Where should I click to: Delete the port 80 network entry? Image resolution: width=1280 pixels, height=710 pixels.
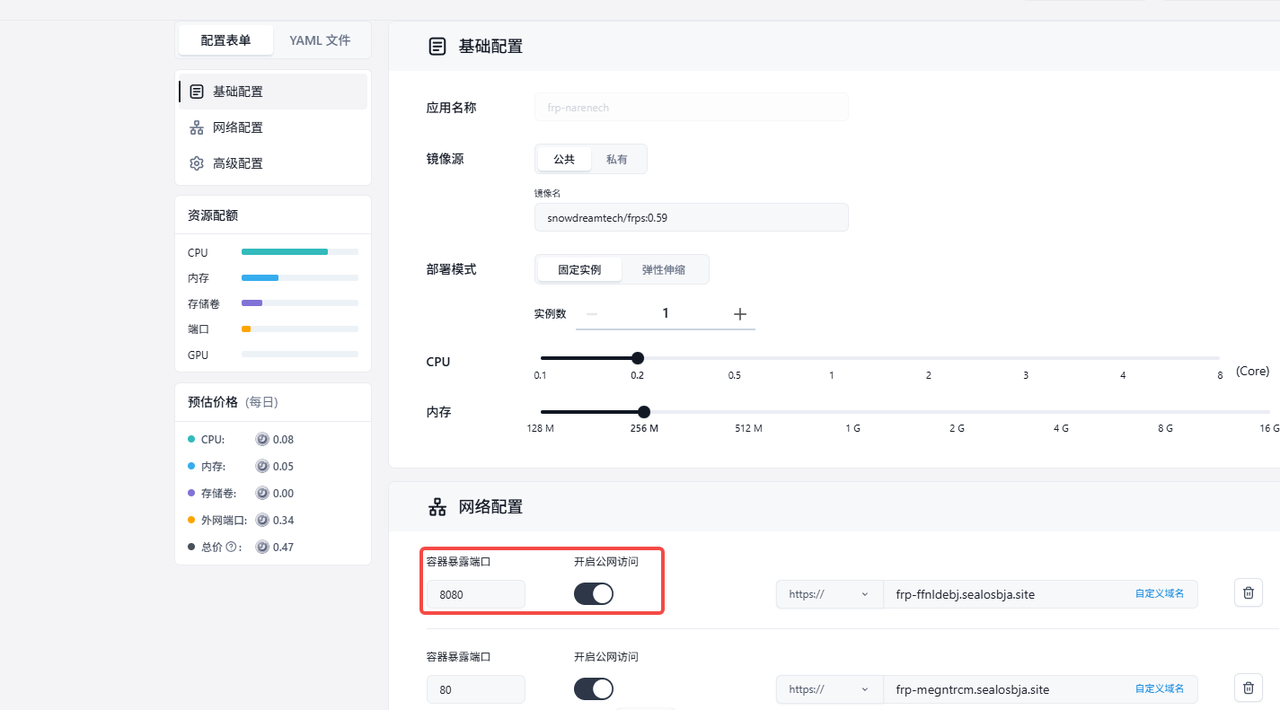click(x=1248, y=688)
